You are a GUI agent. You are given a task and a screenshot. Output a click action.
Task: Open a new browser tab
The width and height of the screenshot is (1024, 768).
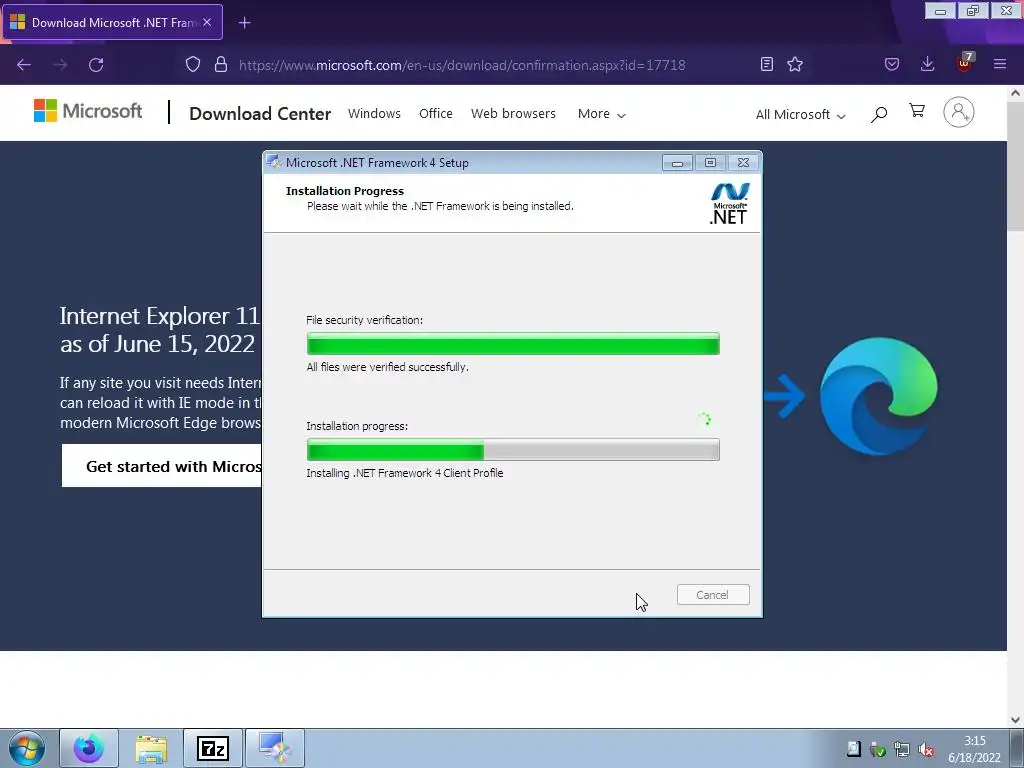point(244,23)
